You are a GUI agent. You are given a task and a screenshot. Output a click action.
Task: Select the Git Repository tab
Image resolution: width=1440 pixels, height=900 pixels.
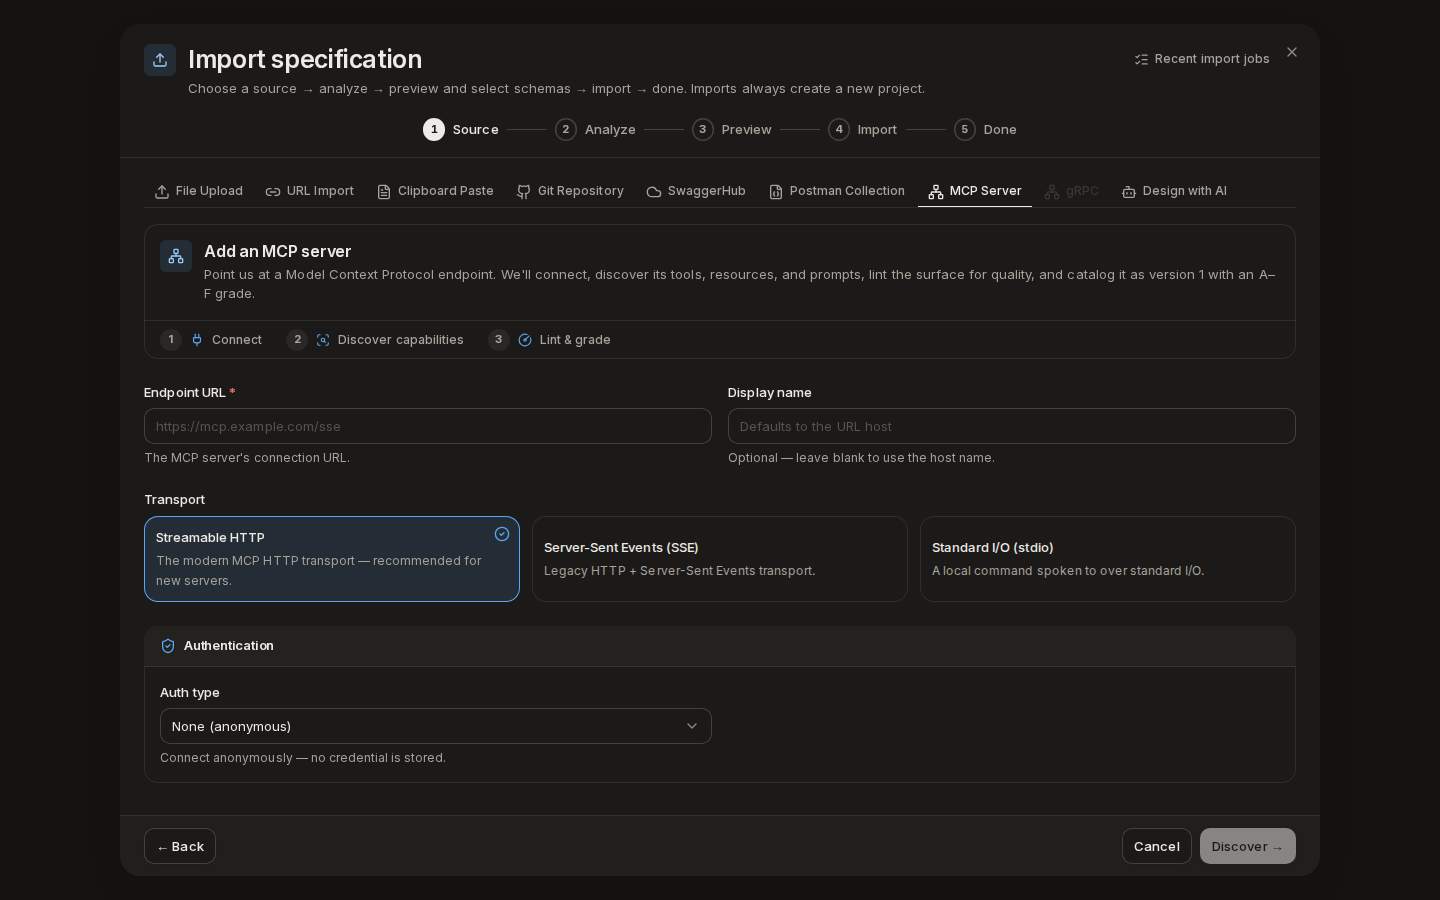pyautogui.click(x=570, y=191)
